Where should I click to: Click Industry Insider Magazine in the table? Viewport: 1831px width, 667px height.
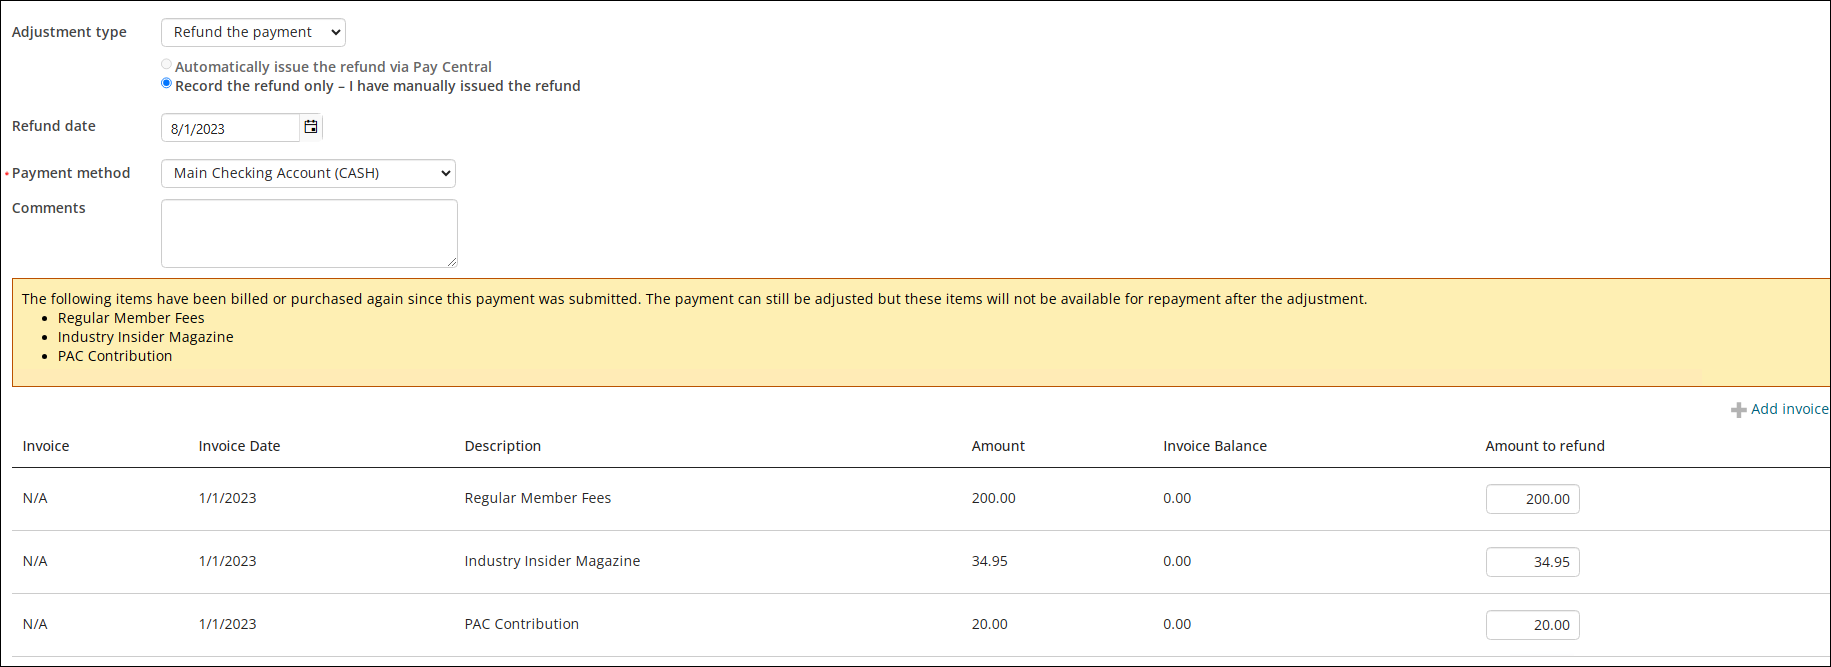click(552, 561)
